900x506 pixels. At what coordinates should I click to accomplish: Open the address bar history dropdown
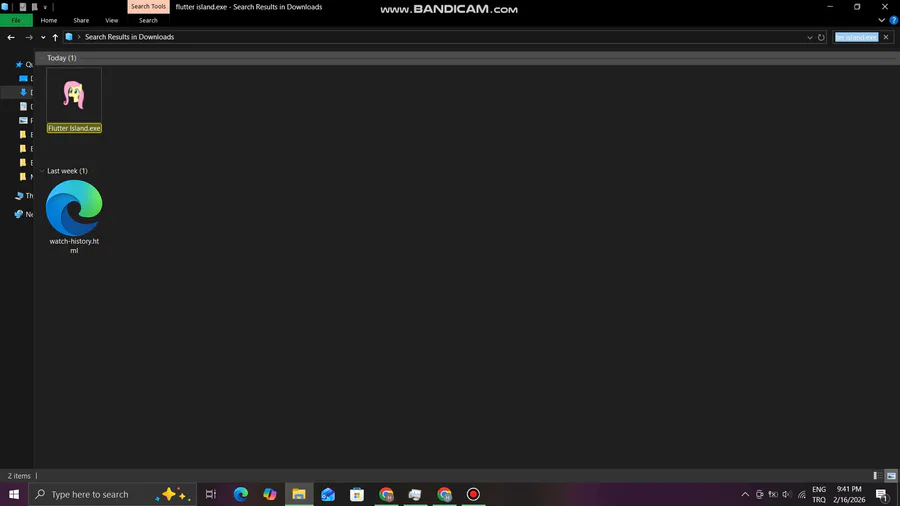tap(810, 37)
